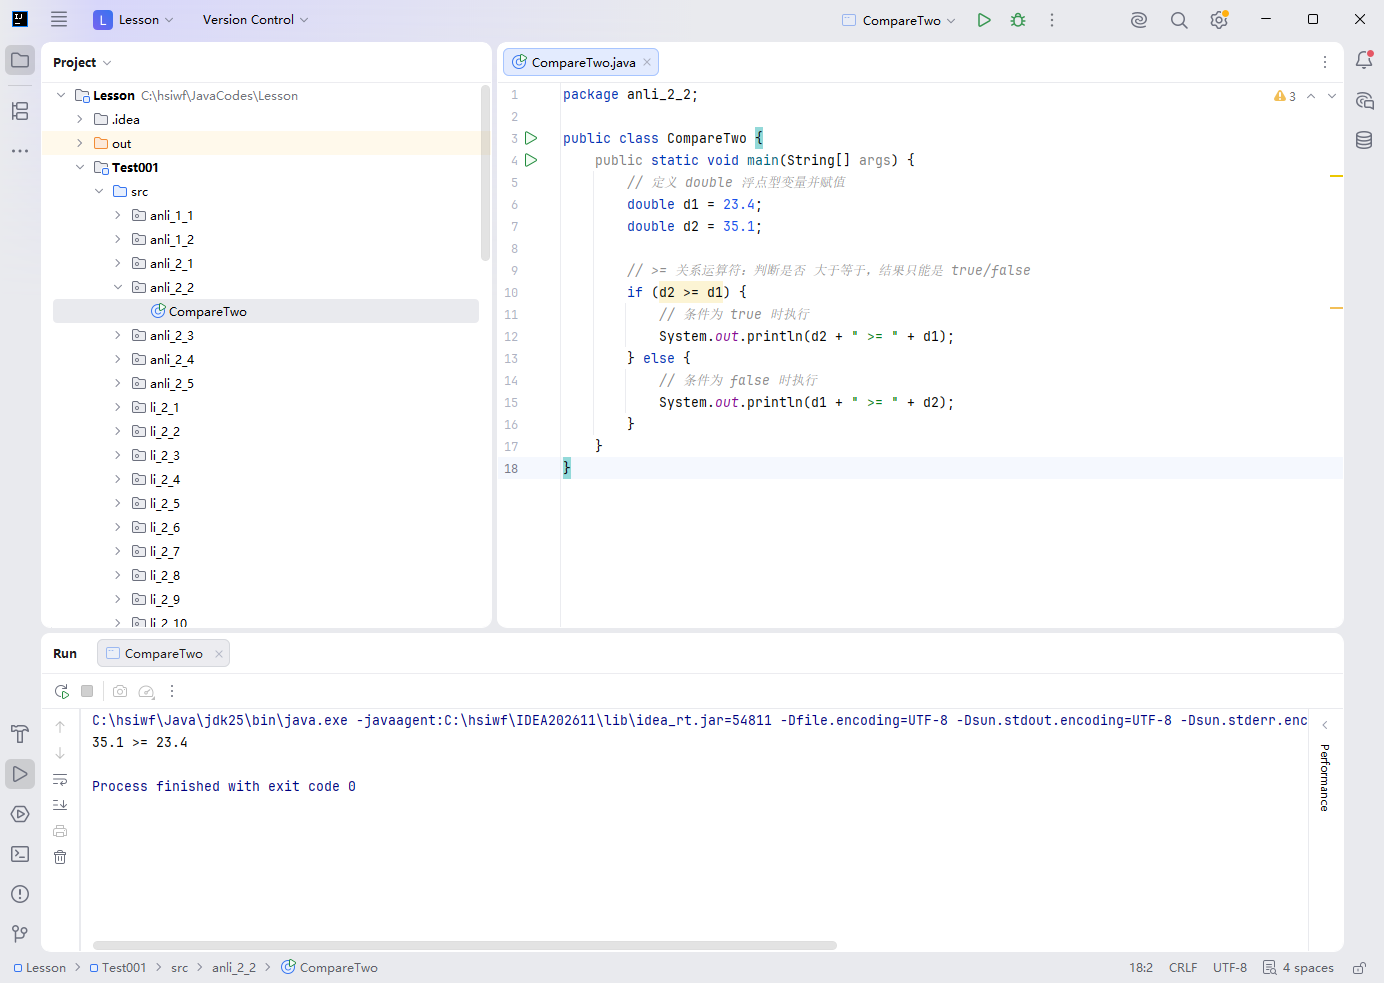The height and width of the screenshot is (983, 1384).
Task: Rerun CompareTwo in Run panel
Action: 61,691
